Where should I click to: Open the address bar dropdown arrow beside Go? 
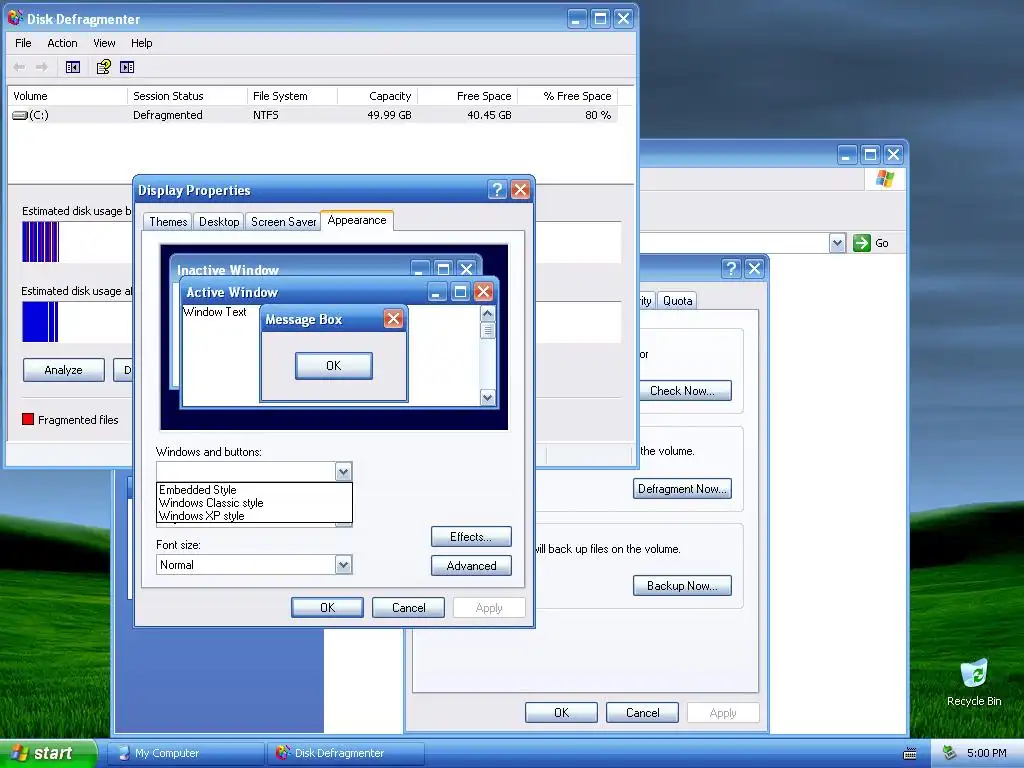point(837,244)
